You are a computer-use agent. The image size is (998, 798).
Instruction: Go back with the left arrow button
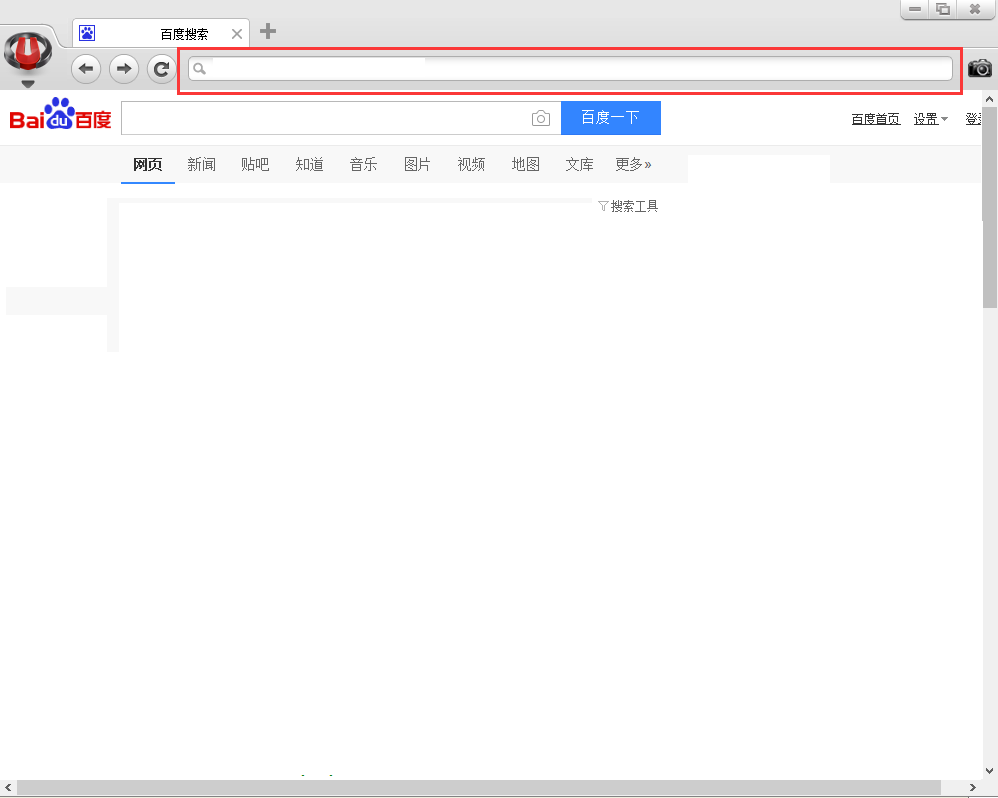(x=86, y=69)
